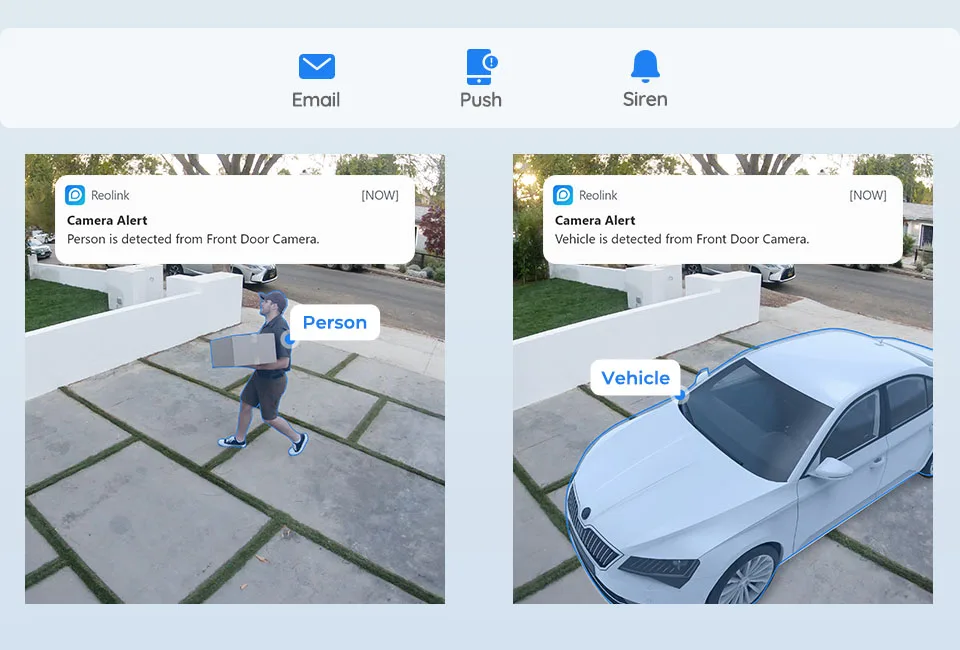
Task: Click the Vehicle detection tag
Action: [636, 378]
